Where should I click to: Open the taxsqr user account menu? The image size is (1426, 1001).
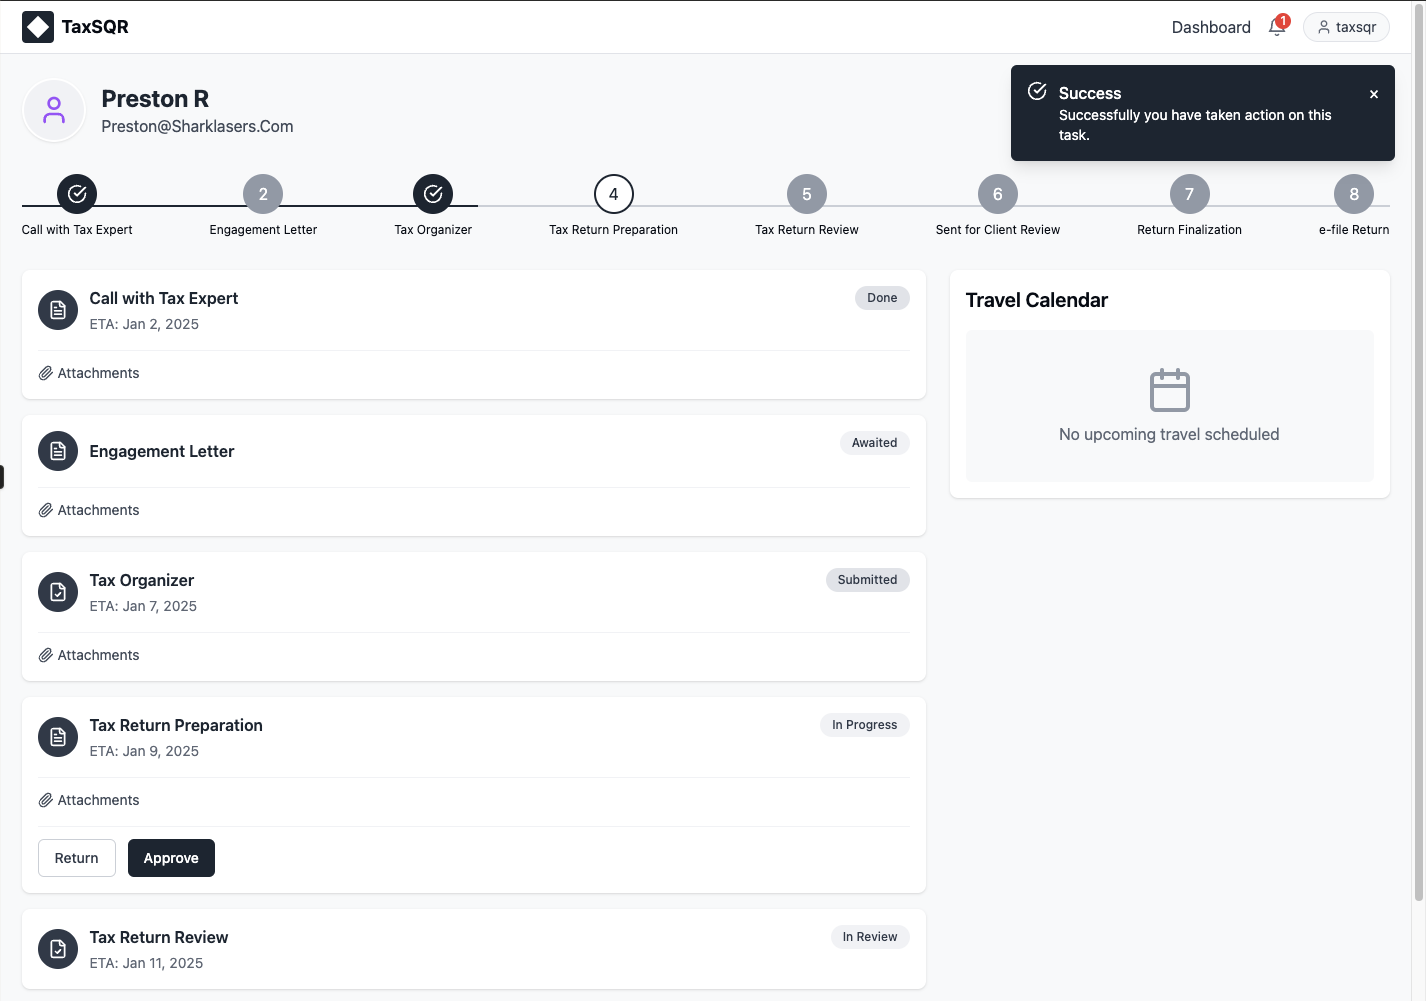pyautogui.click(x=1346, y=27)
